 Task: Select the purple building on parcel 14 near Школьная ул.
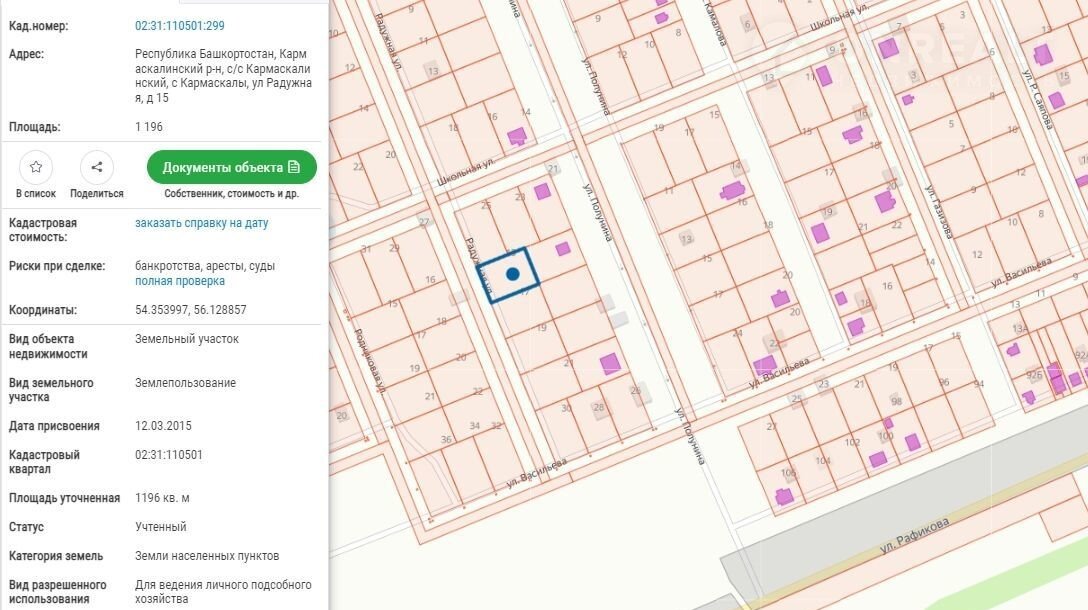click(x=517, y=136)
